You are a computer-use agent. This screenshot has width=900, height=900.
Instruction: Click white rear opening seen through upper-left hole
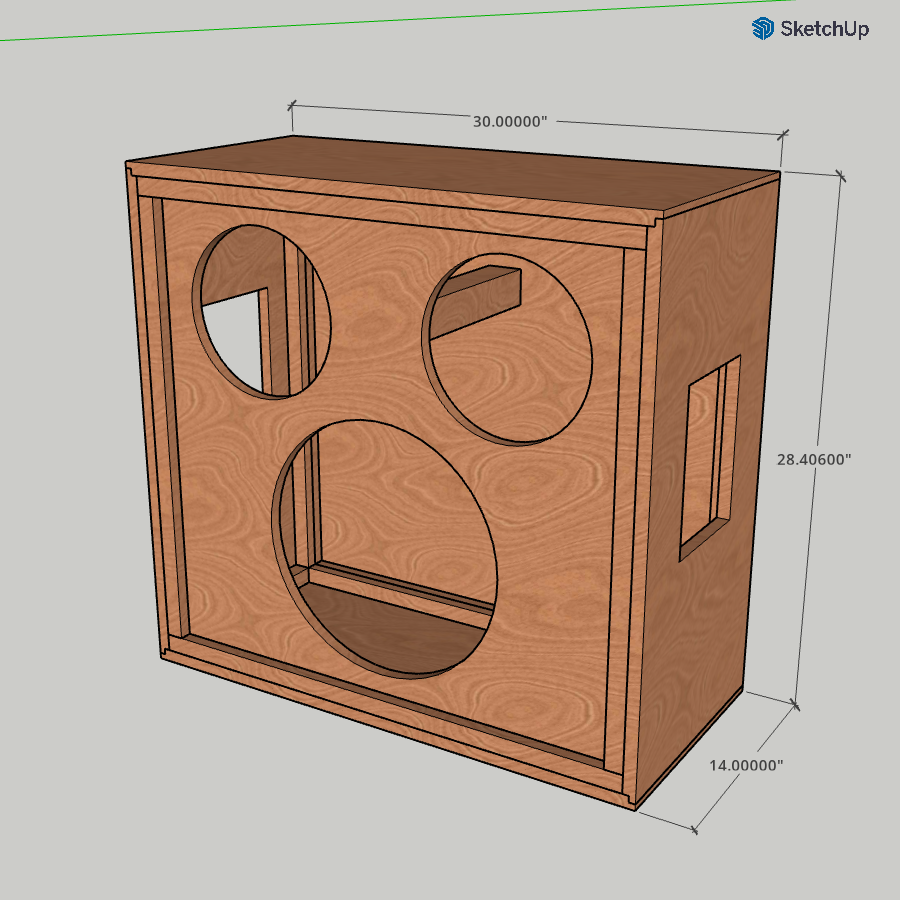pos(228,335)
